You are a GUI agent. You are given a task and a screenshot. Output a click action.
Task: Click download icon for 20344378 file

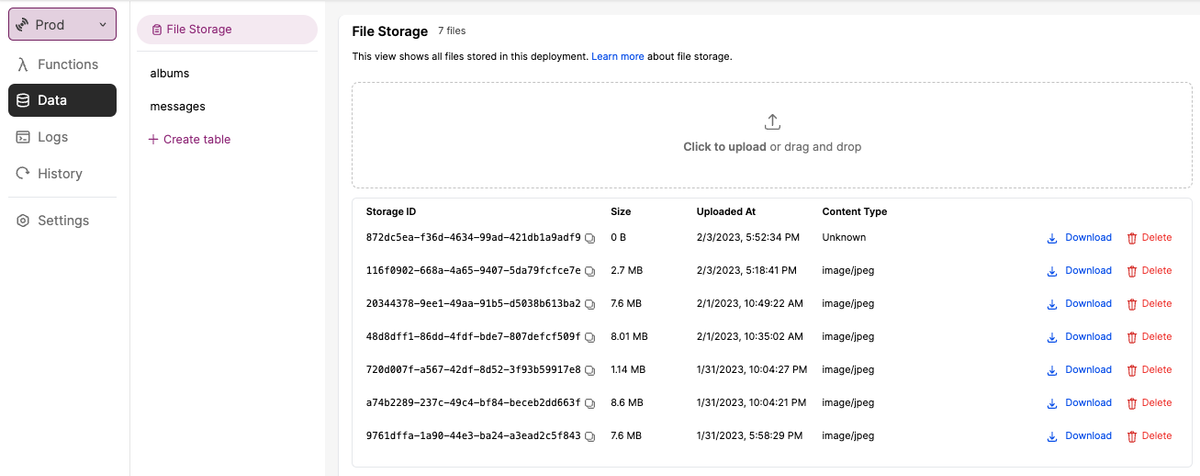click(1051, 304)
